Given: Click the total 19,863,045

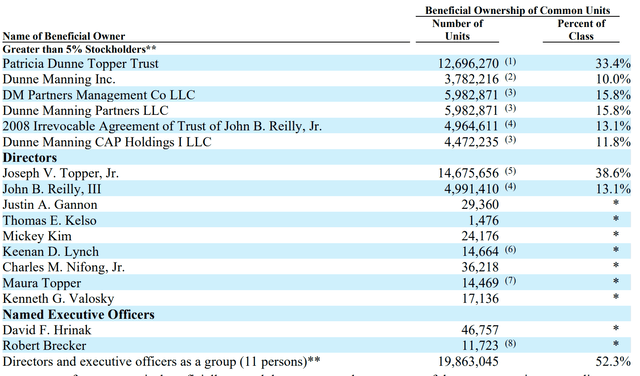Looking at the screenshot, I should (468, 362).
